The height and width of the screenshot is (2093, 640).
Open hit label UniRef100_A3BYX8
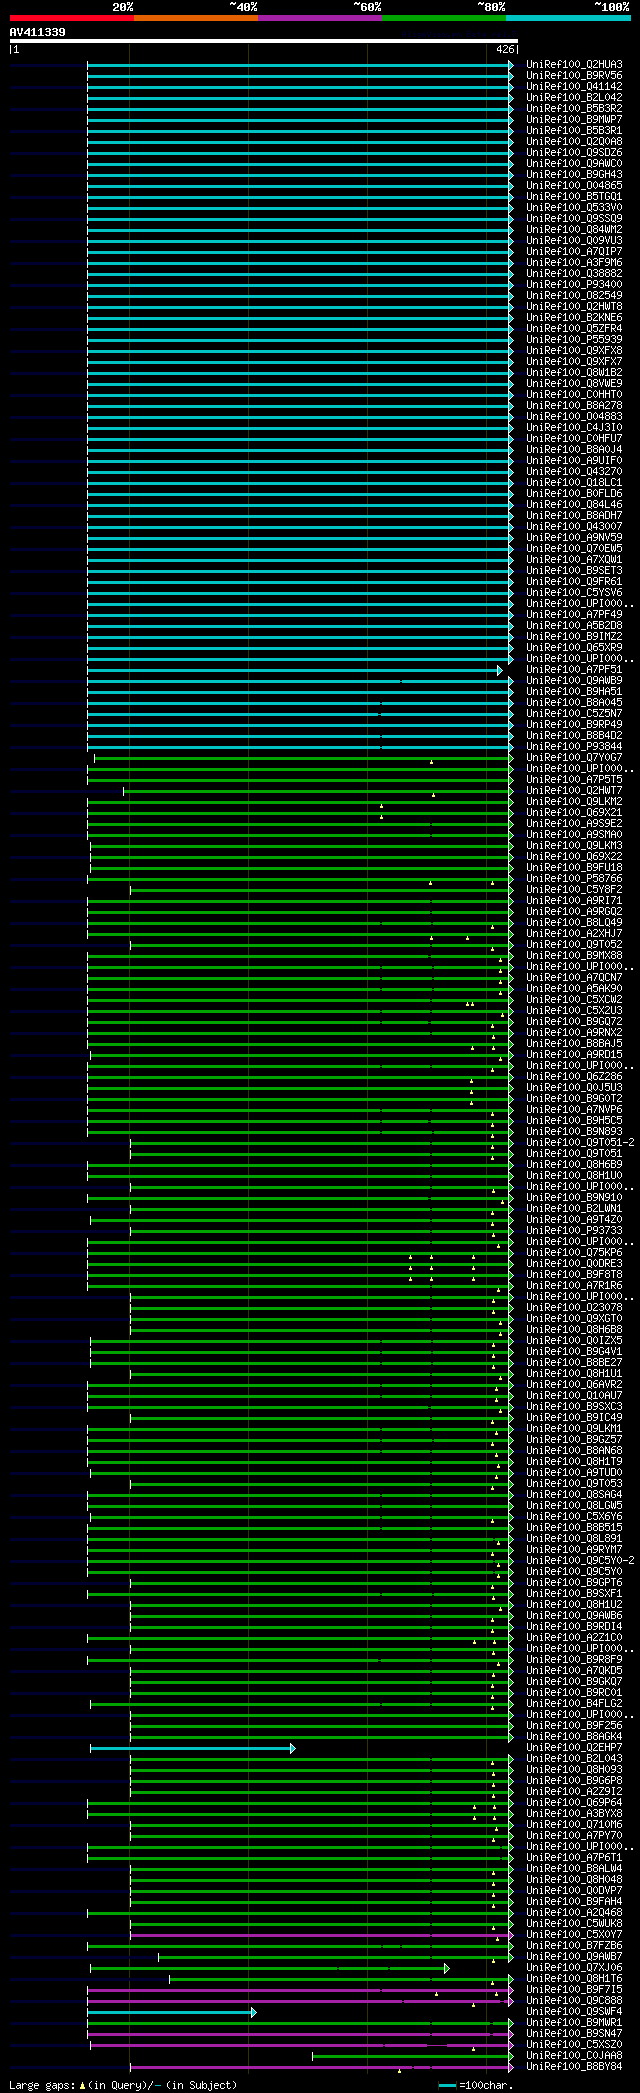pyautogui.click(x=574, y=1814)
